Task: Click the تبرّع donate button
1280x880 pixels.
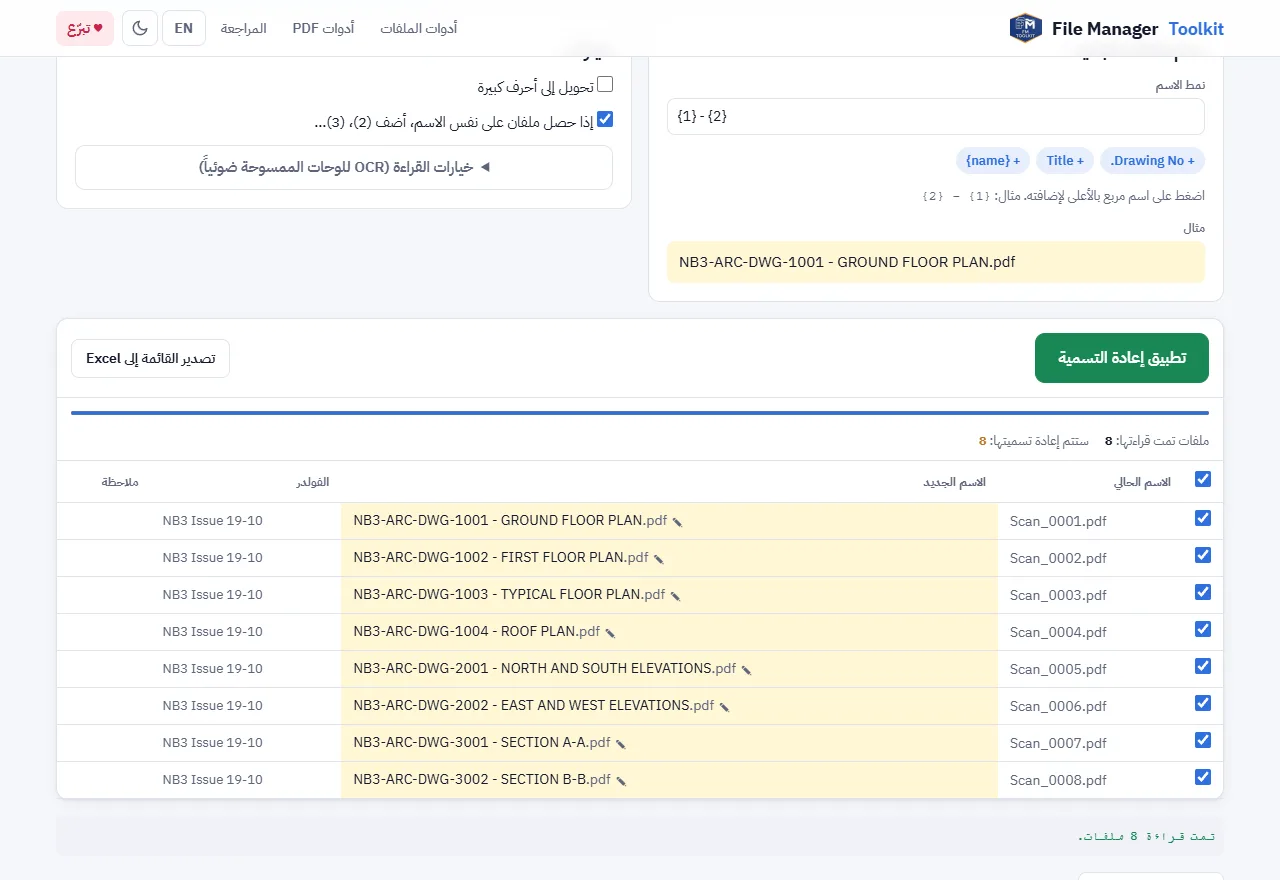Action: click(85, 28)
